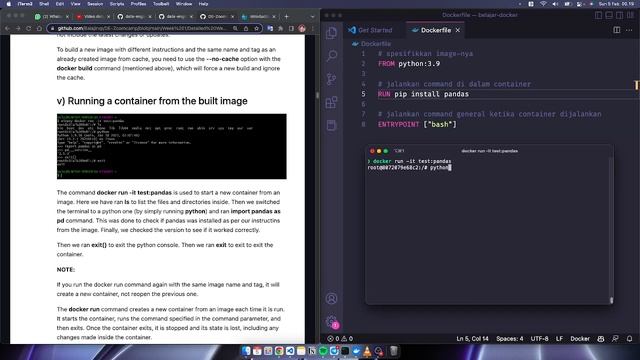
Task: Click the iTerm2 terminal python prompt line
Action: tap(409, 167)
